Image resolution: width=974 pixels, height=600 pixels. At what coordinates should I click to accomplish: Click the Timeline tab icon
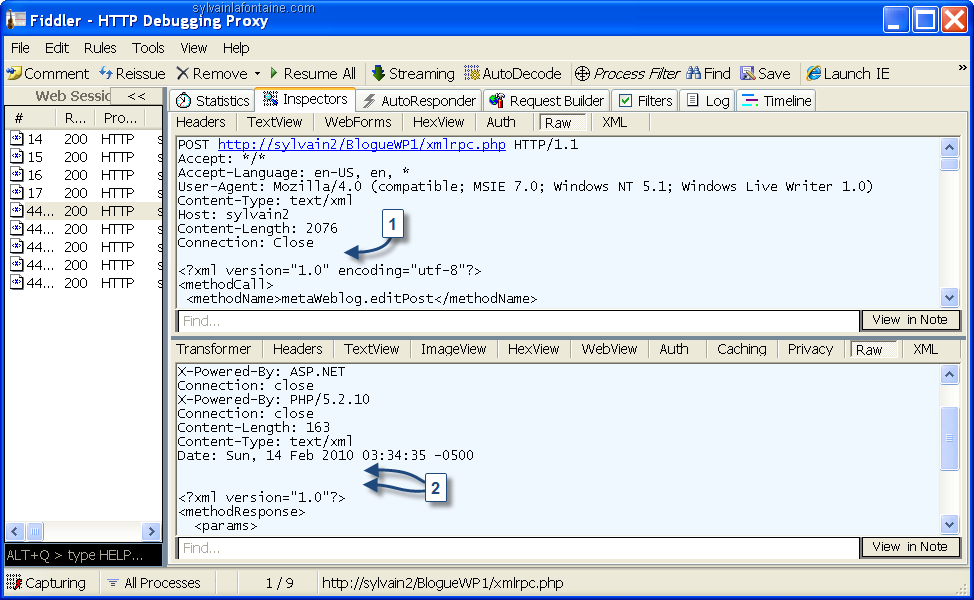pos(750,101)
